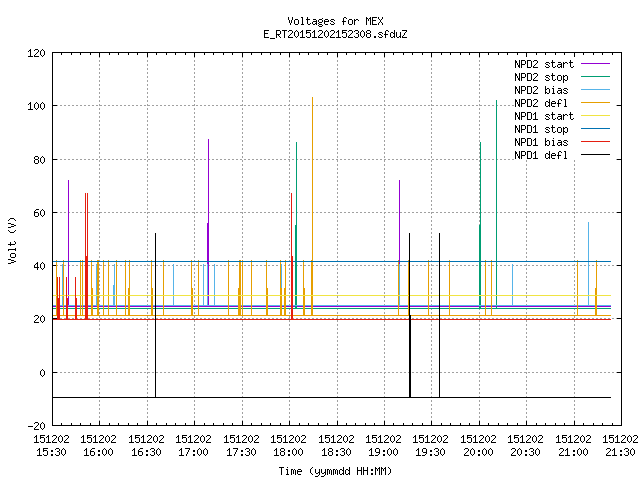Click the purple NPD2 start legend line
640x480 pixels.
[x=595, y=64]
